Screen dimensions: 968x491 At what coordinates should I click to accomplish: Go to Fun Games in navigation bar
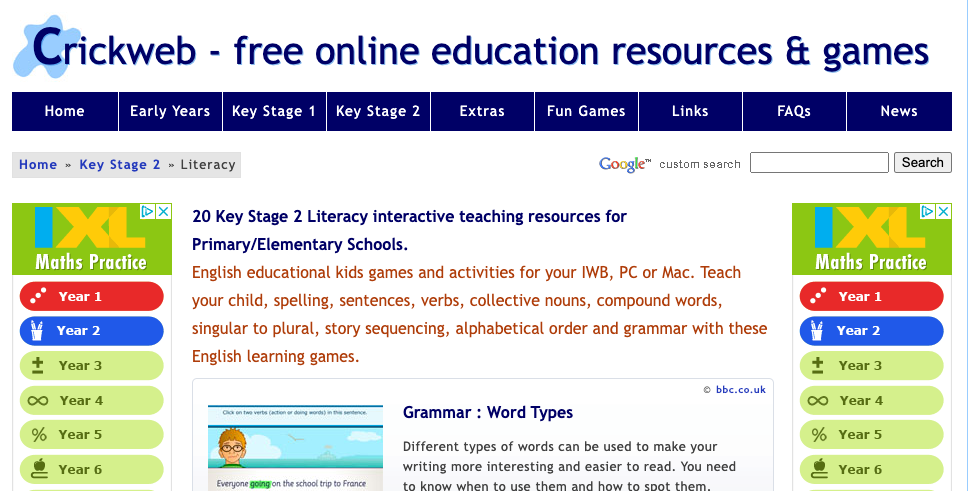586,111
